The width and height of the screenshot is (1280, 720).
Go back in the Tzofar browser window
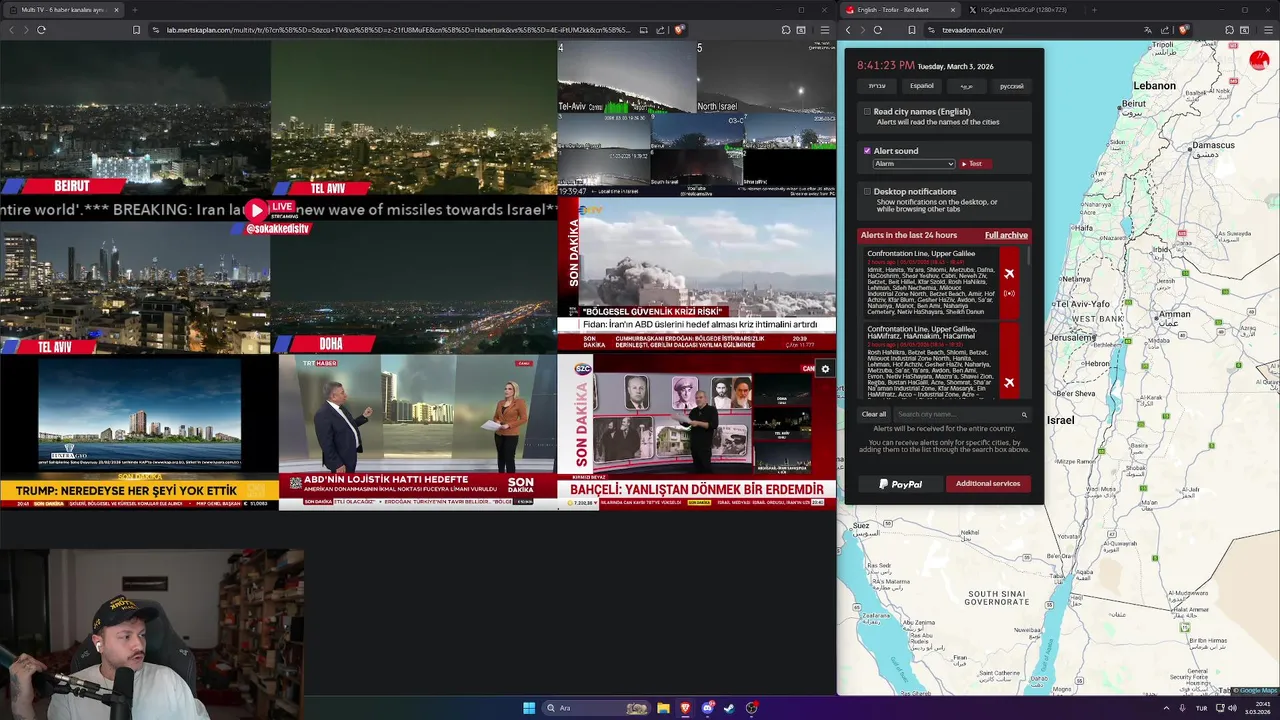tap(848, 30)
